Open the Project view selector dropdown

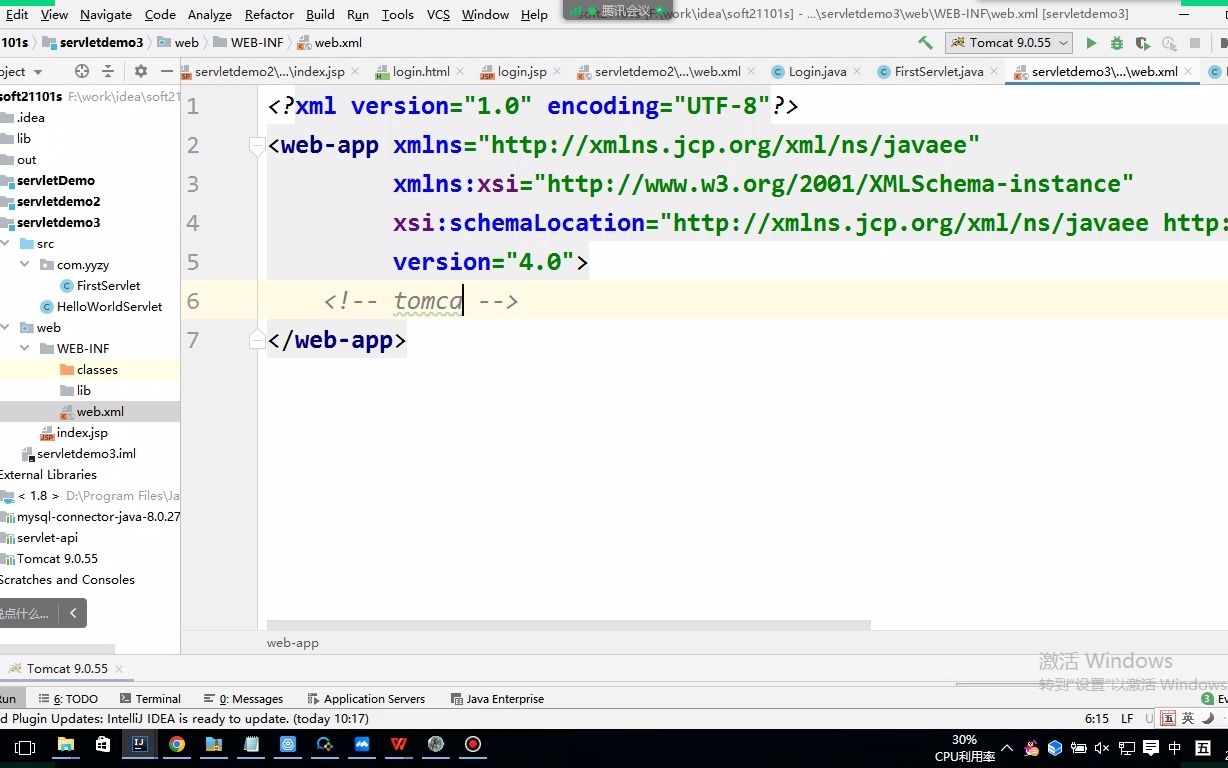(22, 71)
